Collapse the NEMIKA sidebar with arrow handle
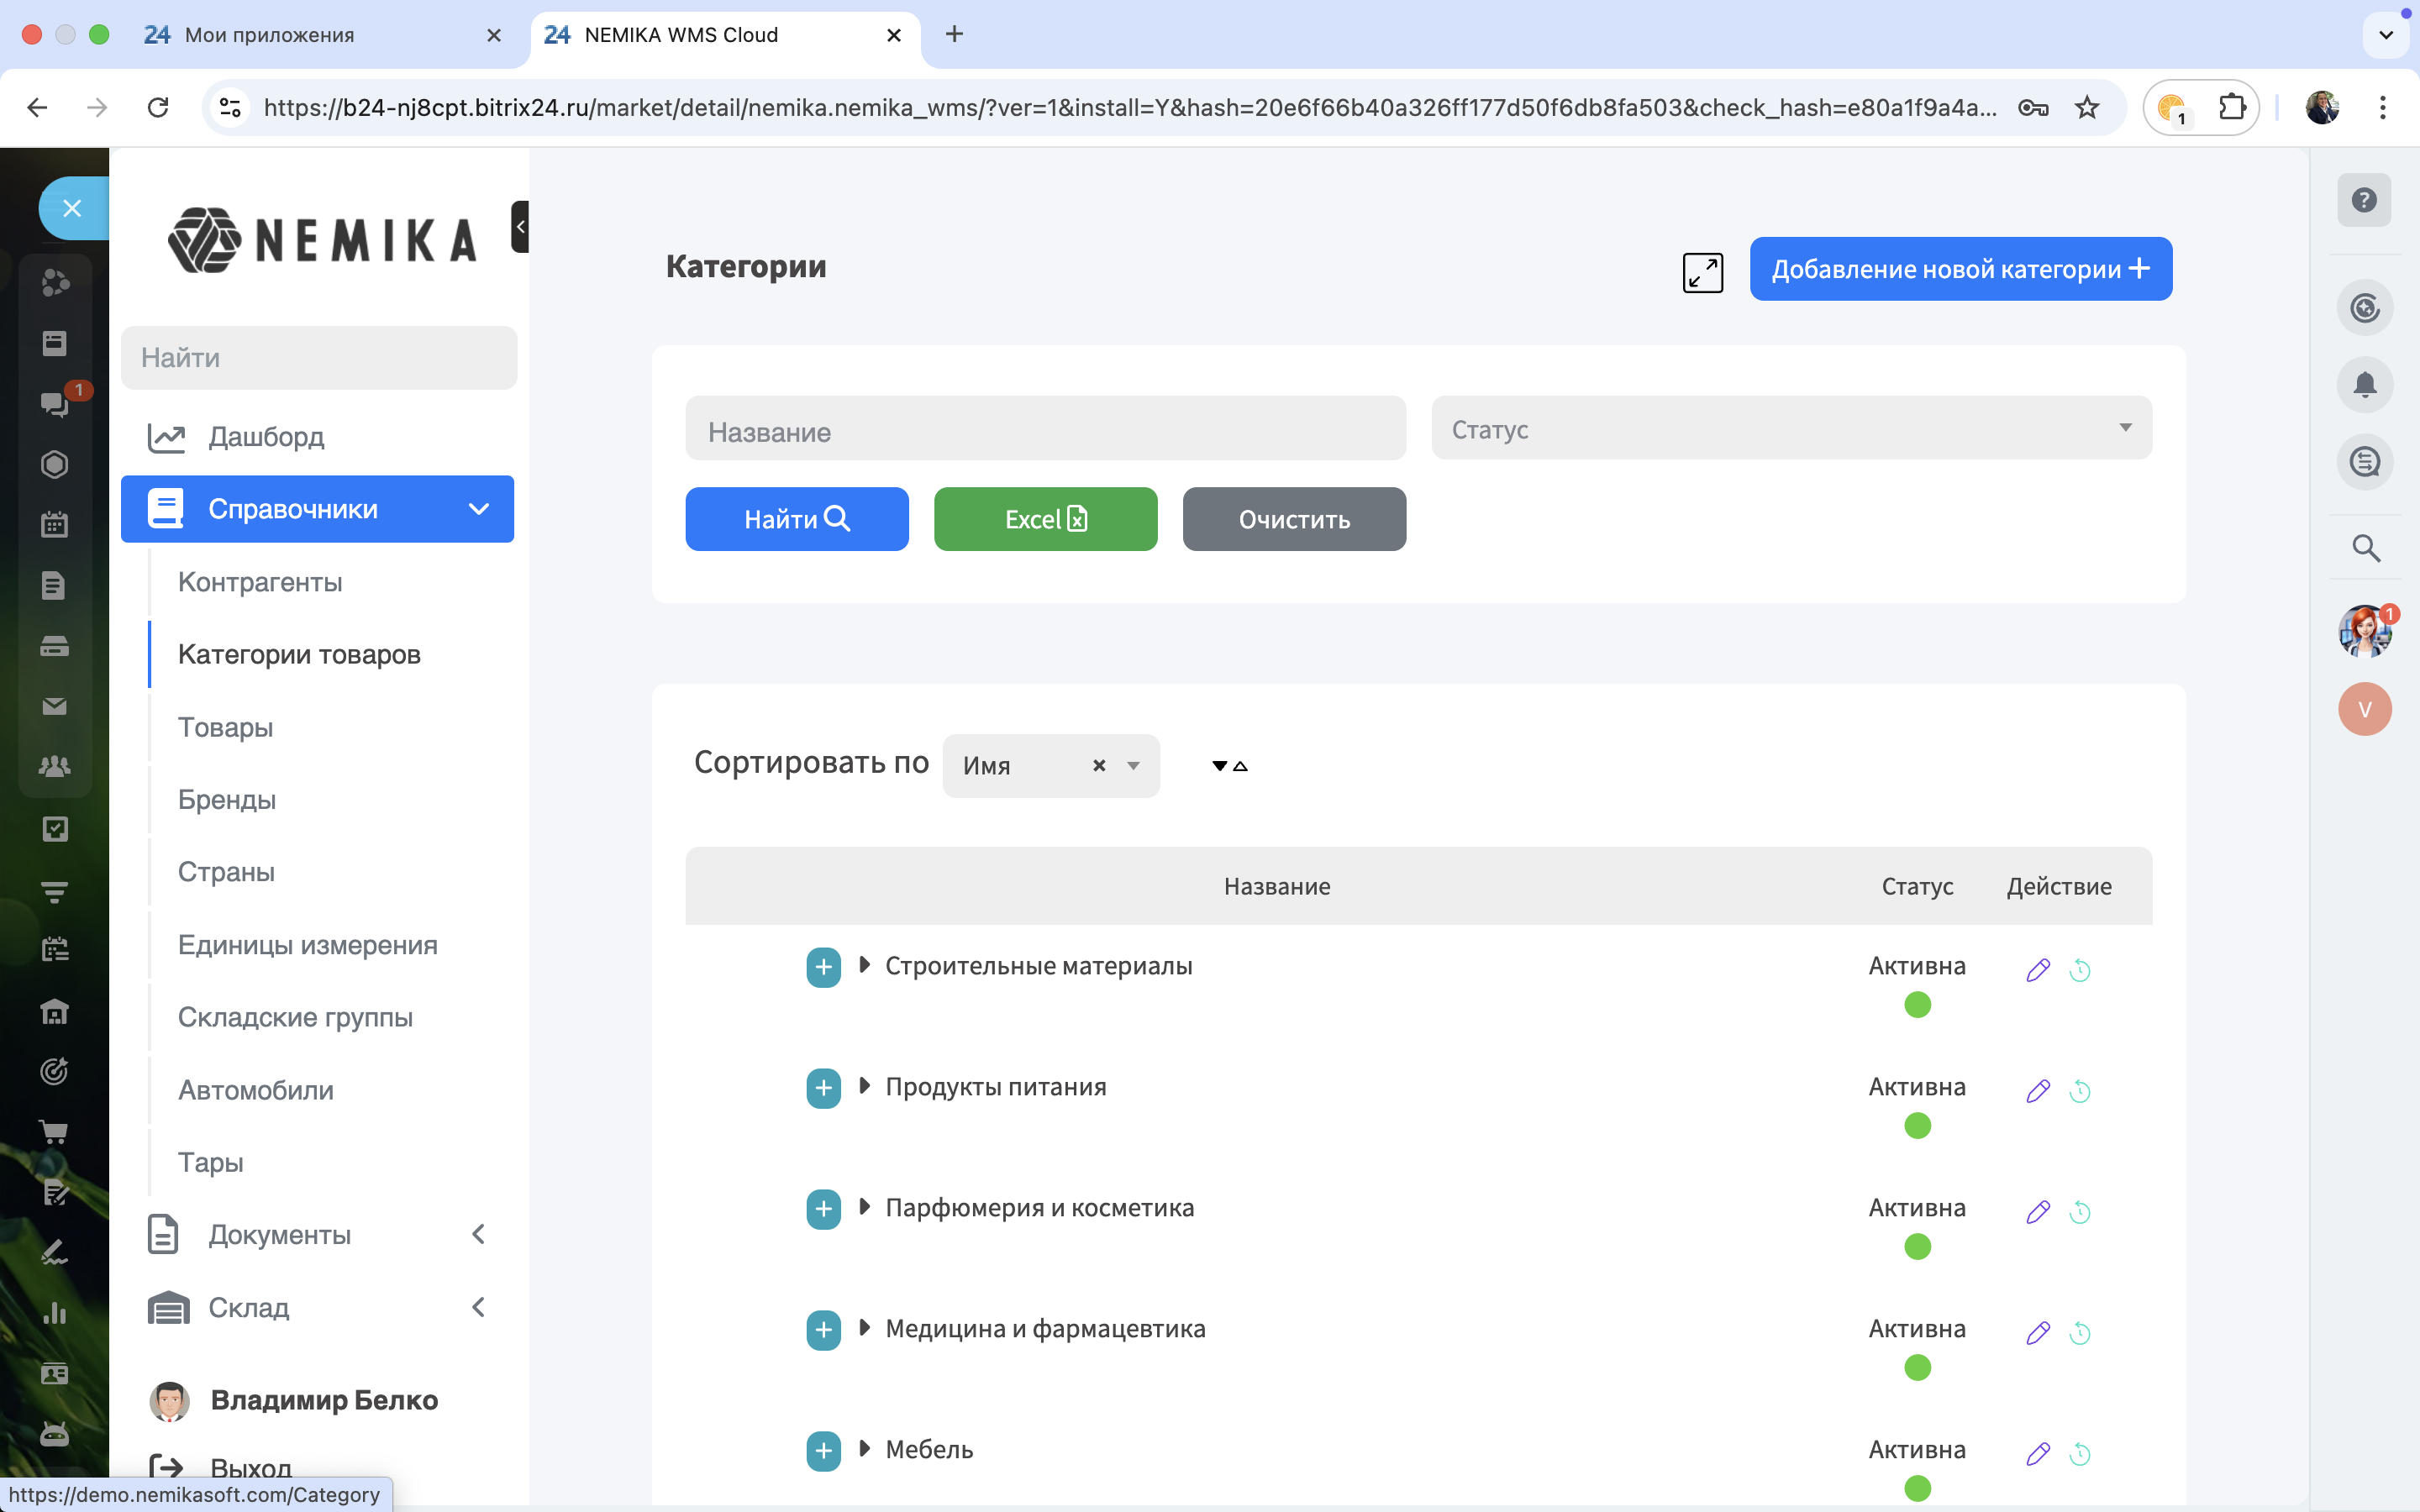The image size is (2420, 1512). (x=520, y=226)
